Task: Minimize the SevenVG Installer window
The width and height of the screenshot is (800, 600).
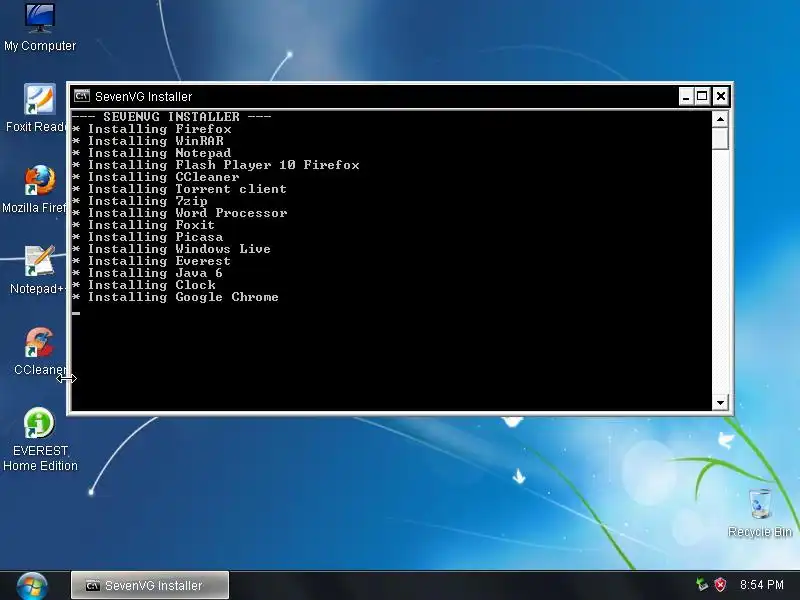Action: pos(686,96)
